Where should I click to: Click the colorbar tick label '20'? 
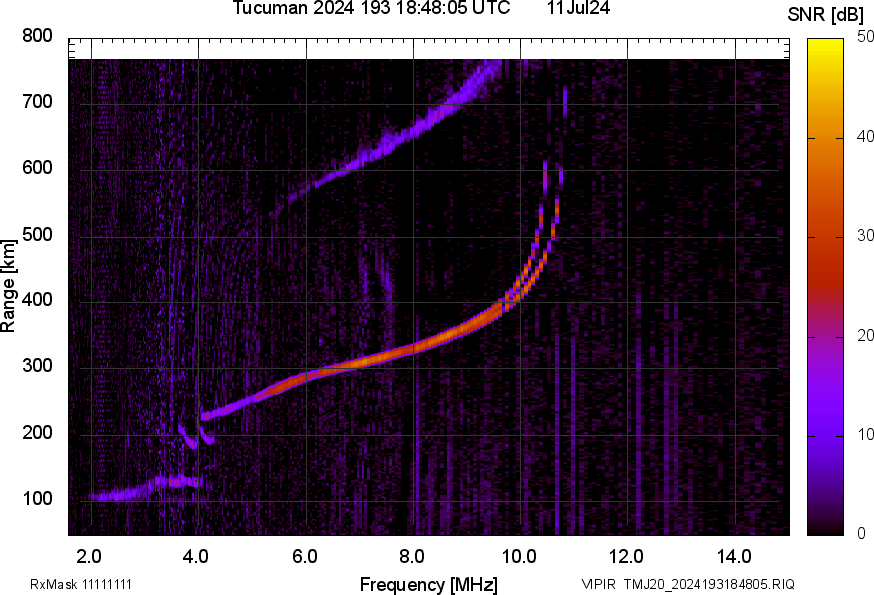(865, 335)
